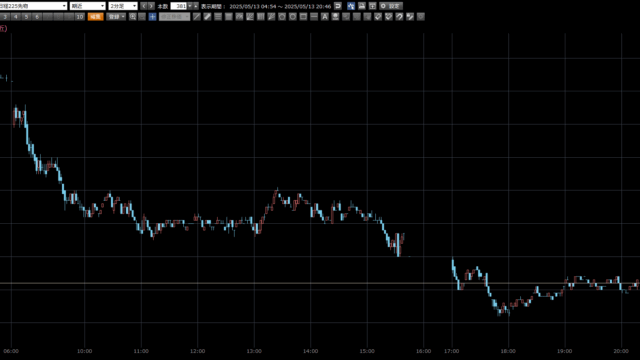Click the orange 編集 edit button

[x=96, y=17]
